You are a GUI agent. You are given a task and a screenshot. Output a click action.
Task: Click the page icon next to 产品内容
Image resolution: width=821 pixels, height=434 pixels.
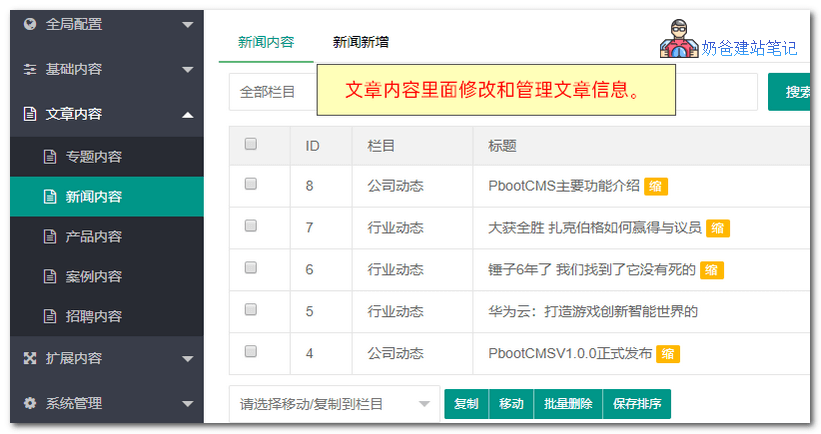(x=50, y=237)
